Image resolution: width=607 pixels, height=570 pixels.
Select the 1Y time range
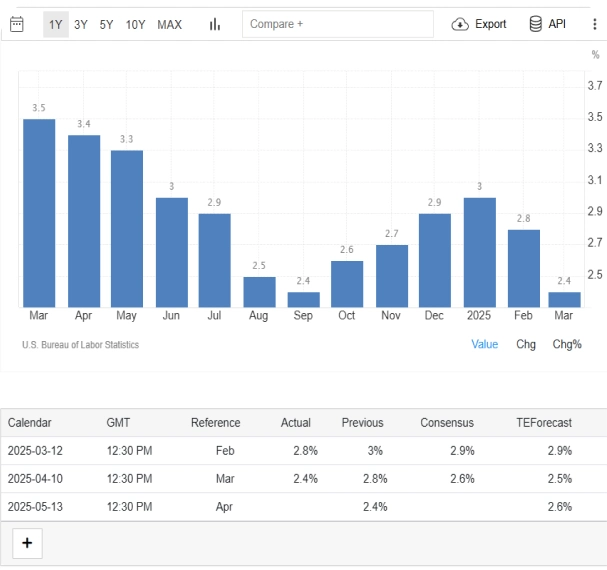pos(56,24)
